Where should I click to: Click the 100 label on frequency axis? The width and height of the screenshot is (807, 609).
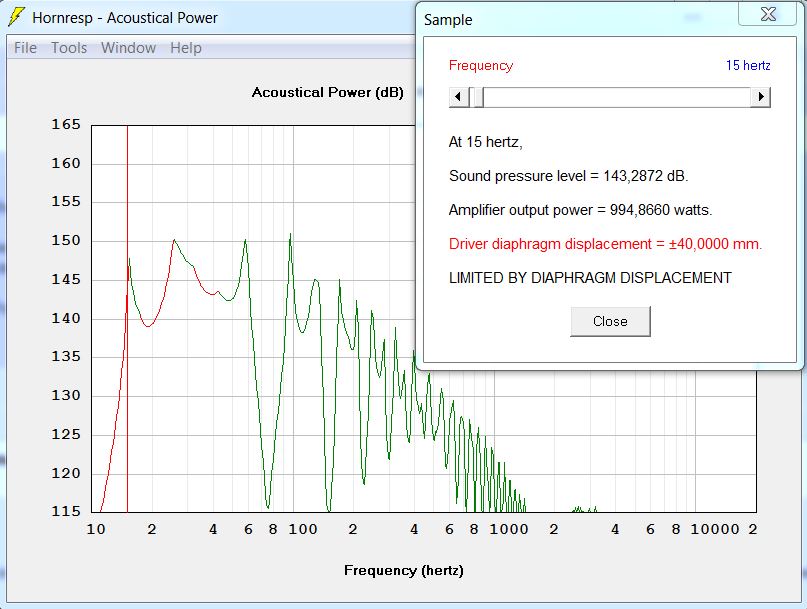pos(303,529)
